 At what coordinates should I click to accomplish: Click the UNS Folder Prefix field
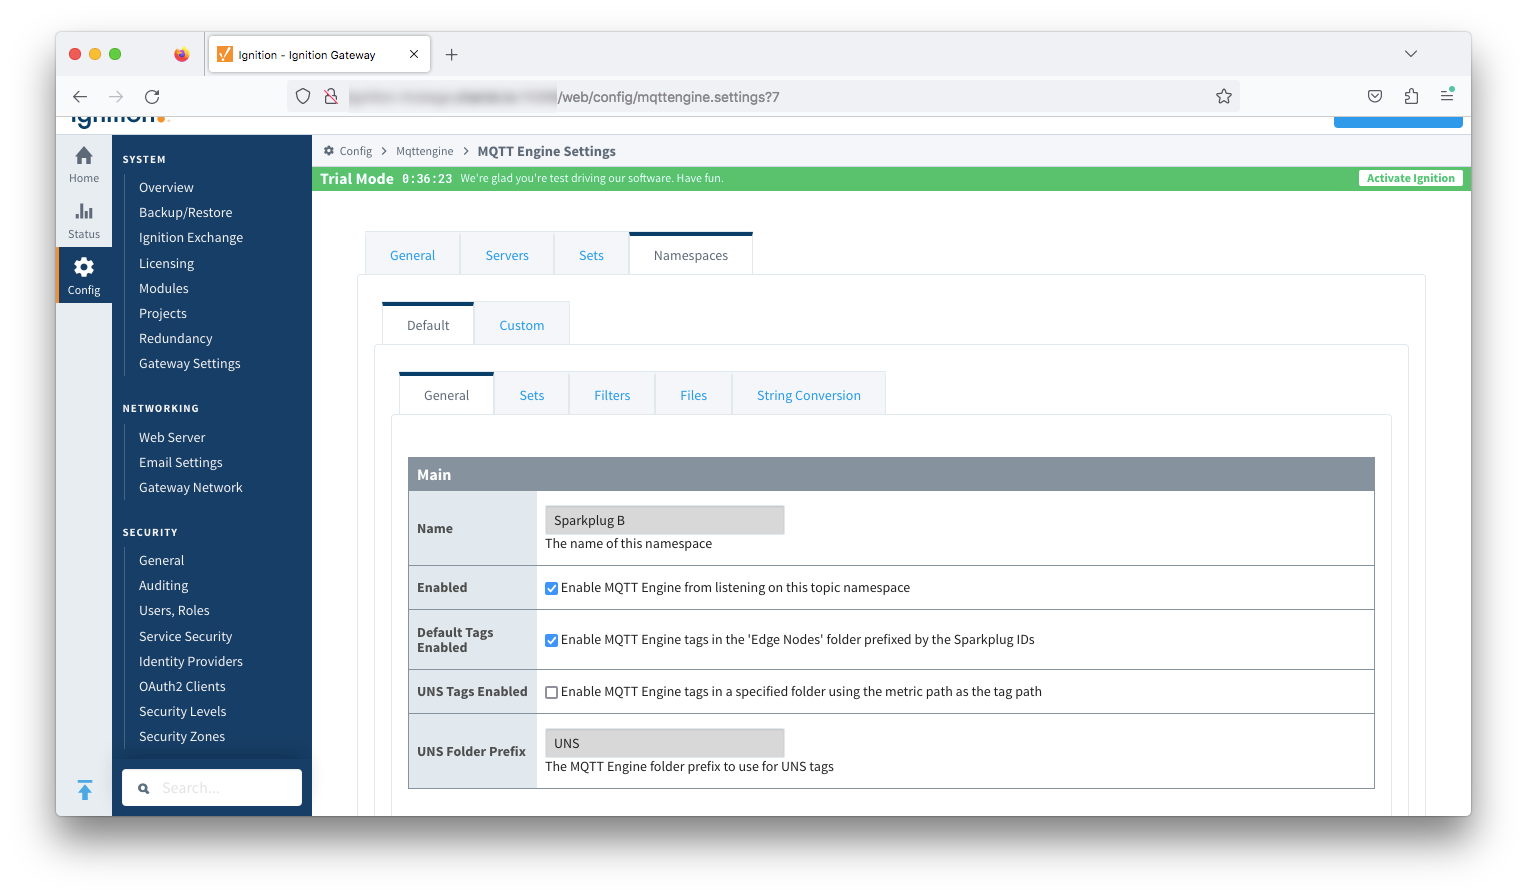coord(664,743)
